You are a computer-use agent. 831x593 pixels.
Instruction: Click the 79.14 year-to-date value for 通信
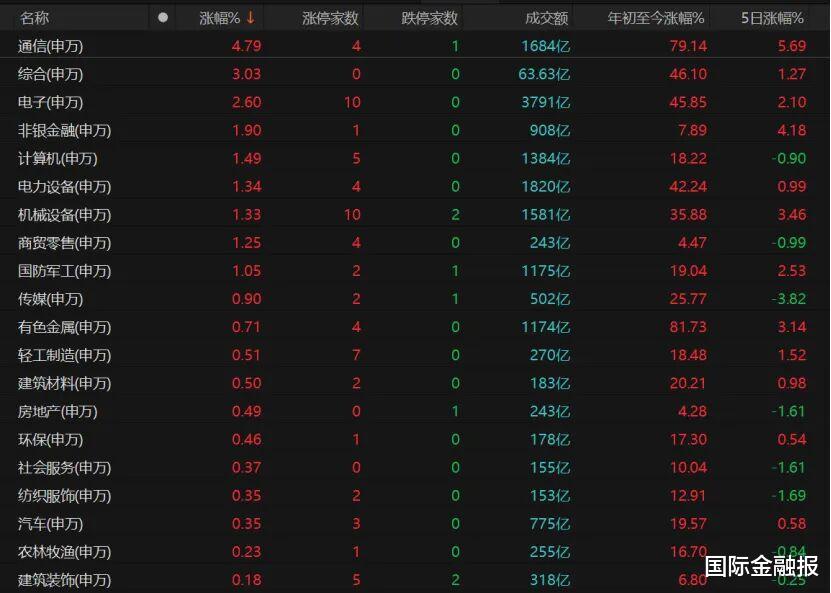[688, 46]
